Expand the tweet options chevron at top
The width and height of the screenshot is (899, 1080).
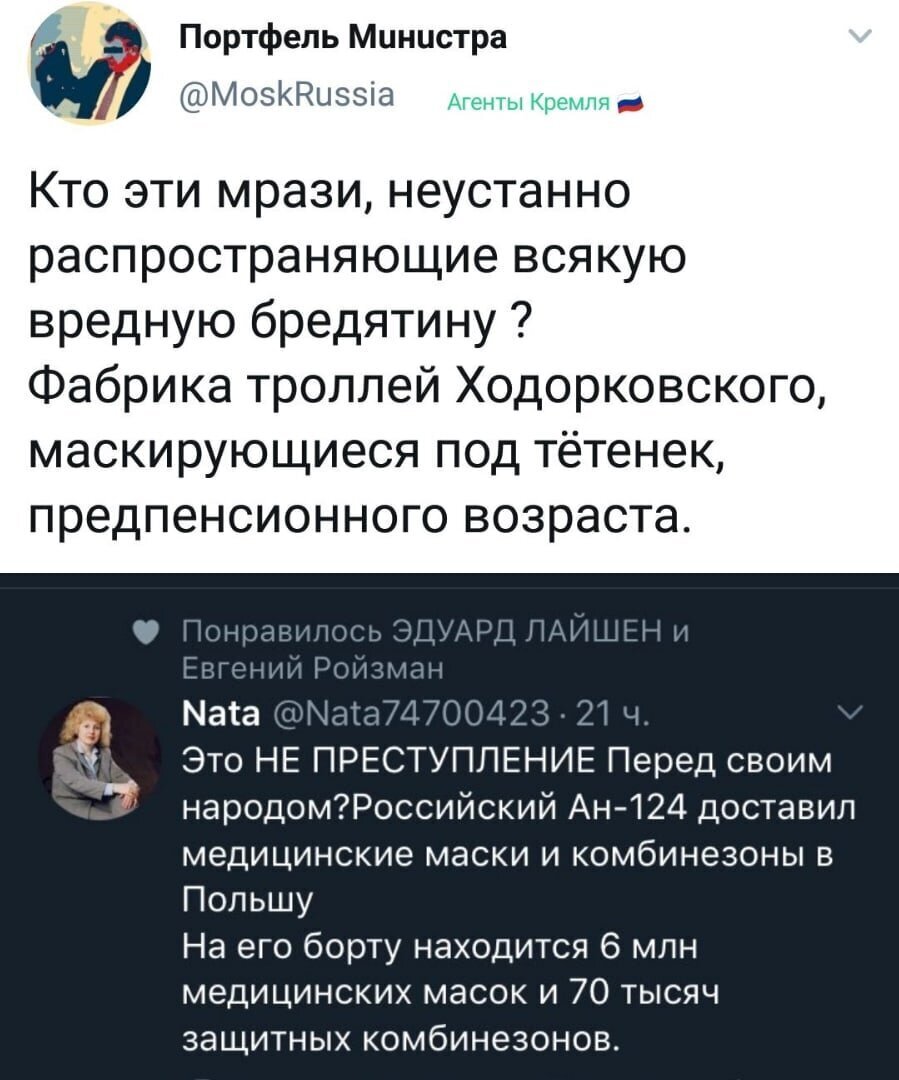pyautogui.click(x=860, y=36)
